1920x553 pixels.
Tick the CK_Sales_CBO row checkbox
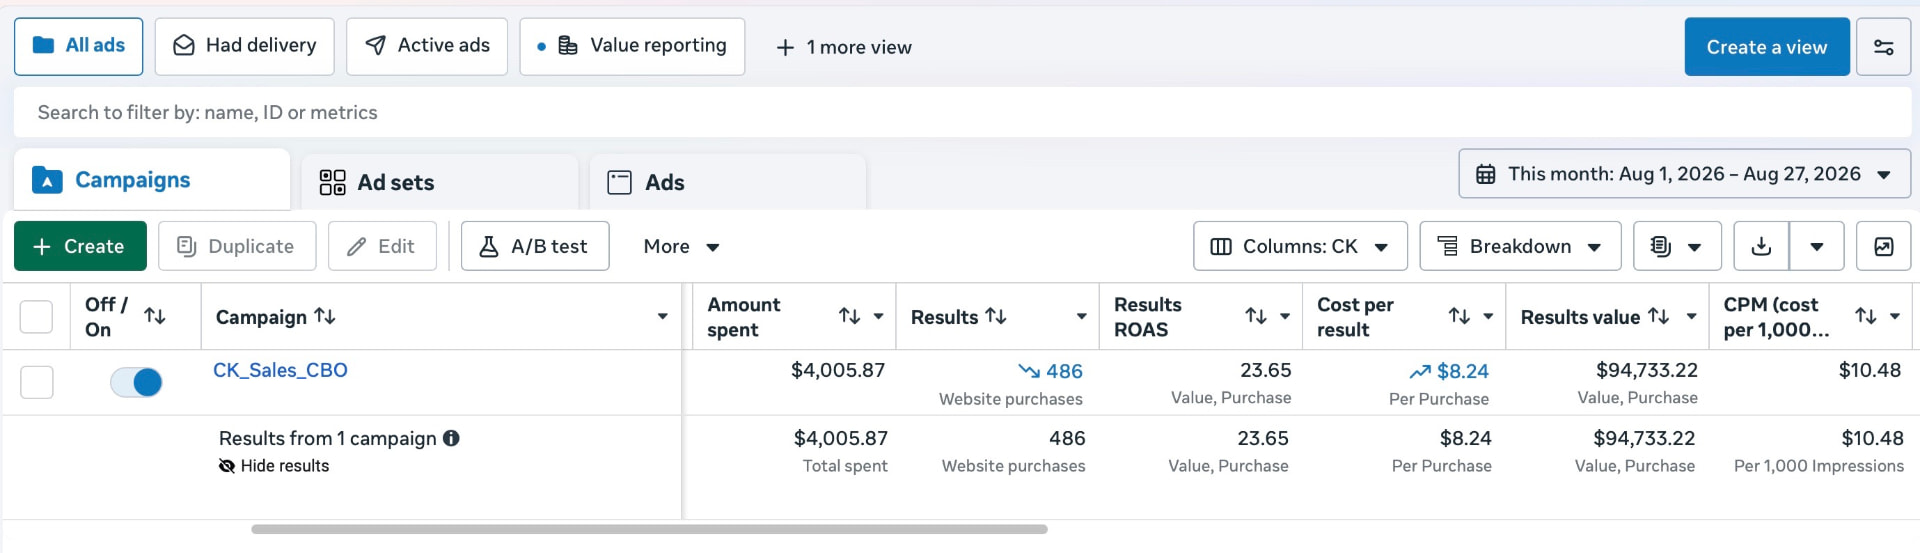pyautogui.click(x=37, y=382)
